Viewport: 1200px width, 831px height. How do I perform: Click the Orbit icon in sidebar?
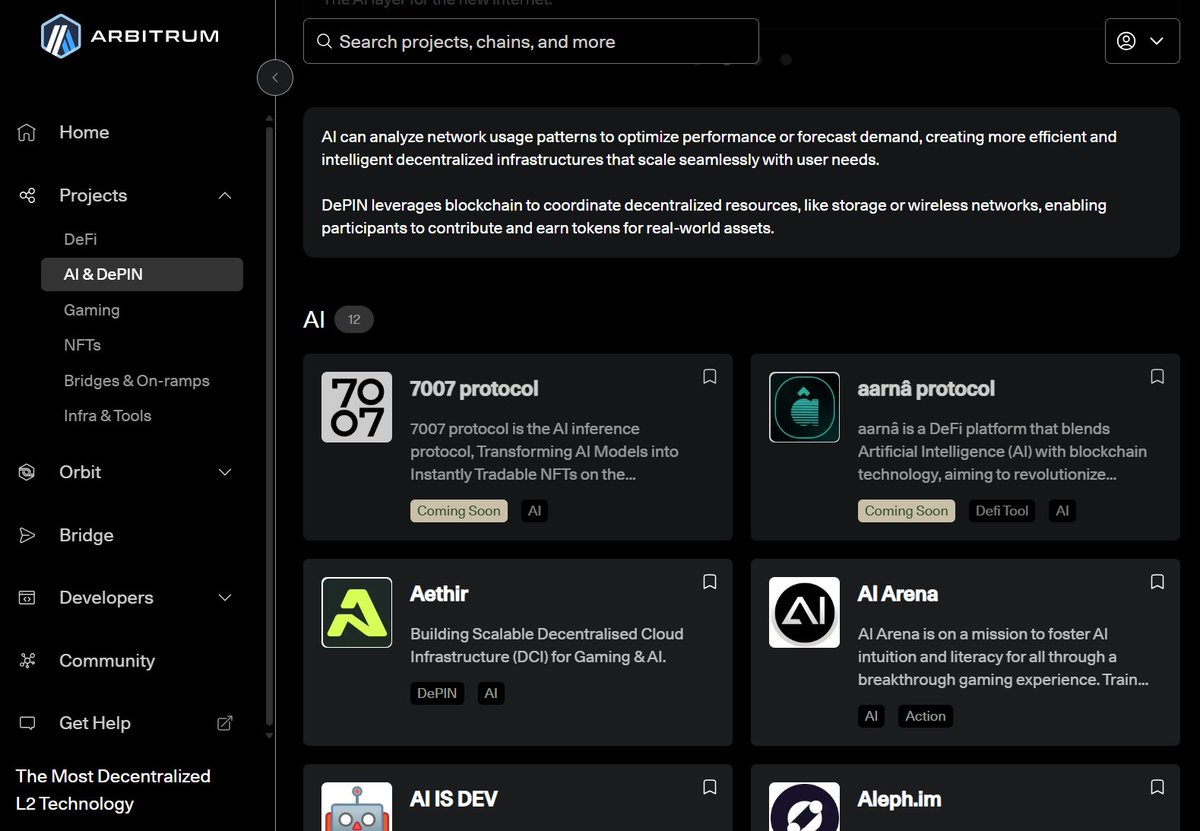point(27,472)
